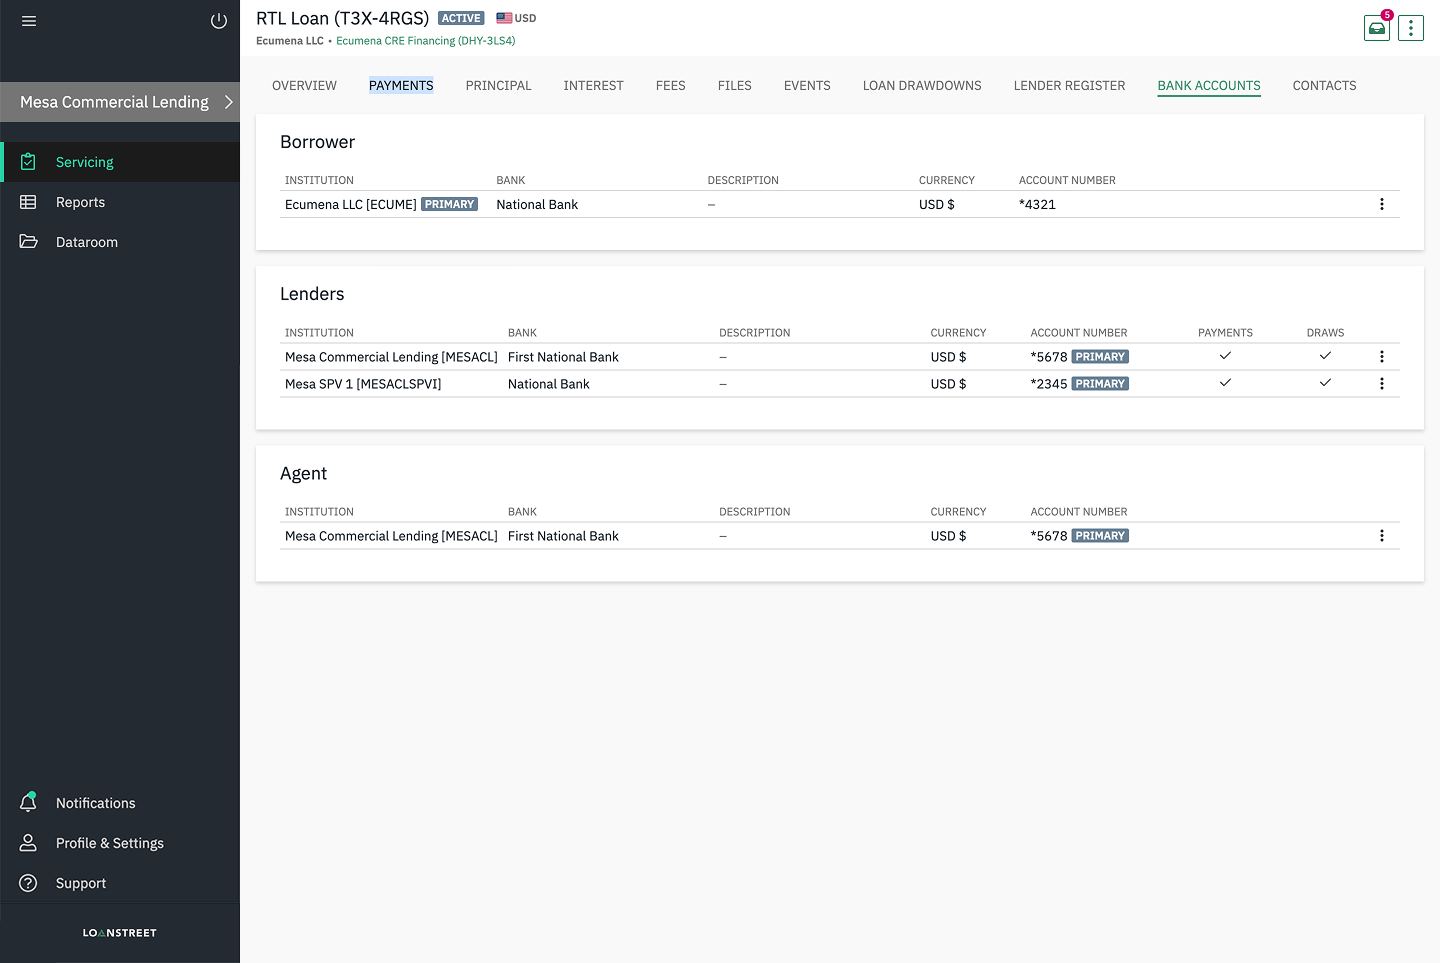Open the Loan Drawdowns tab
The height and width of the screenshot is (963, 1440).
click(922, 86)
